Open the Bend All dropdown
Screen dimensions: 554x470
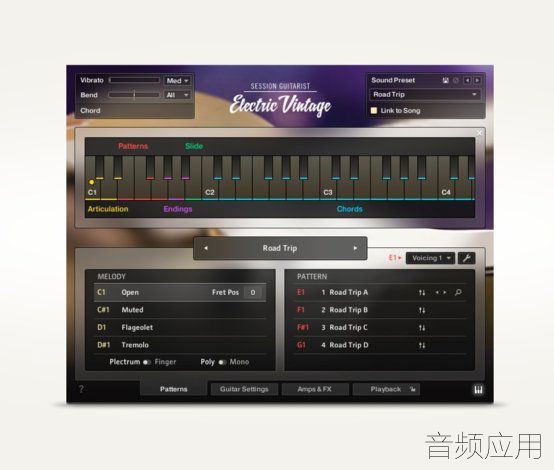point(177,95)
